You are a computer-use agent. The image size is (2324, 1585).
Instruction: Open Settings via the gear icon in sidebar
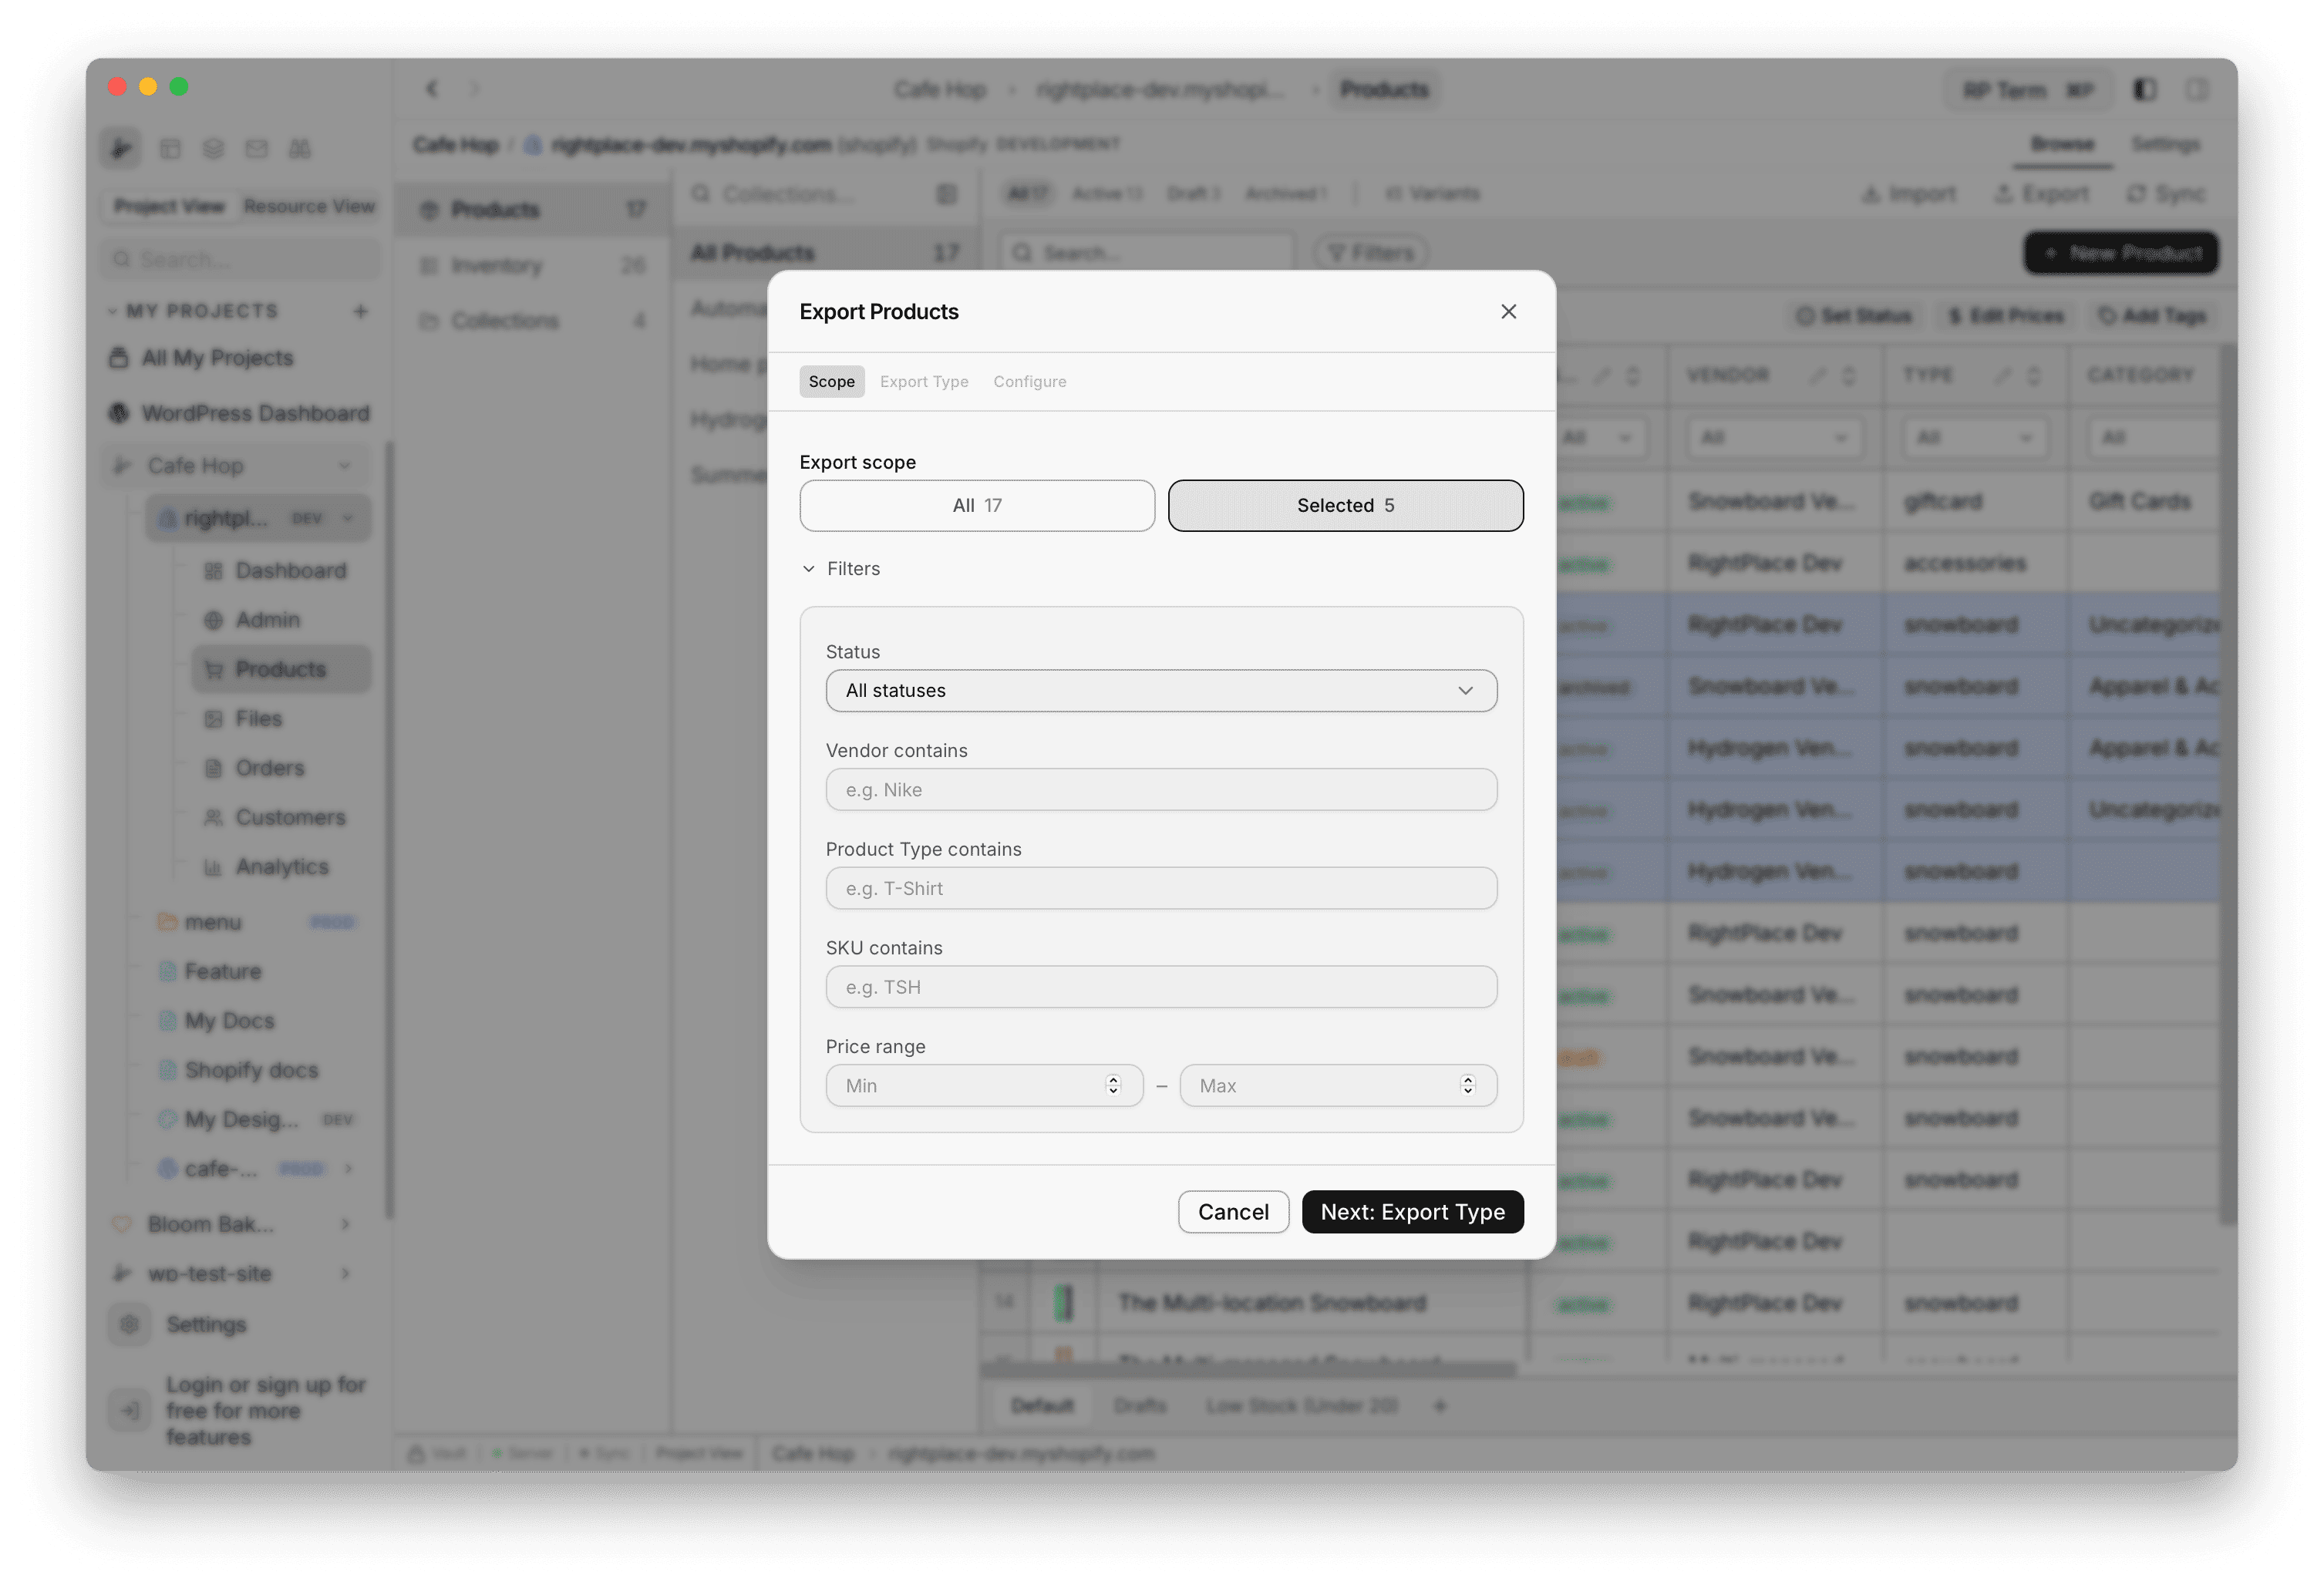129,1324
